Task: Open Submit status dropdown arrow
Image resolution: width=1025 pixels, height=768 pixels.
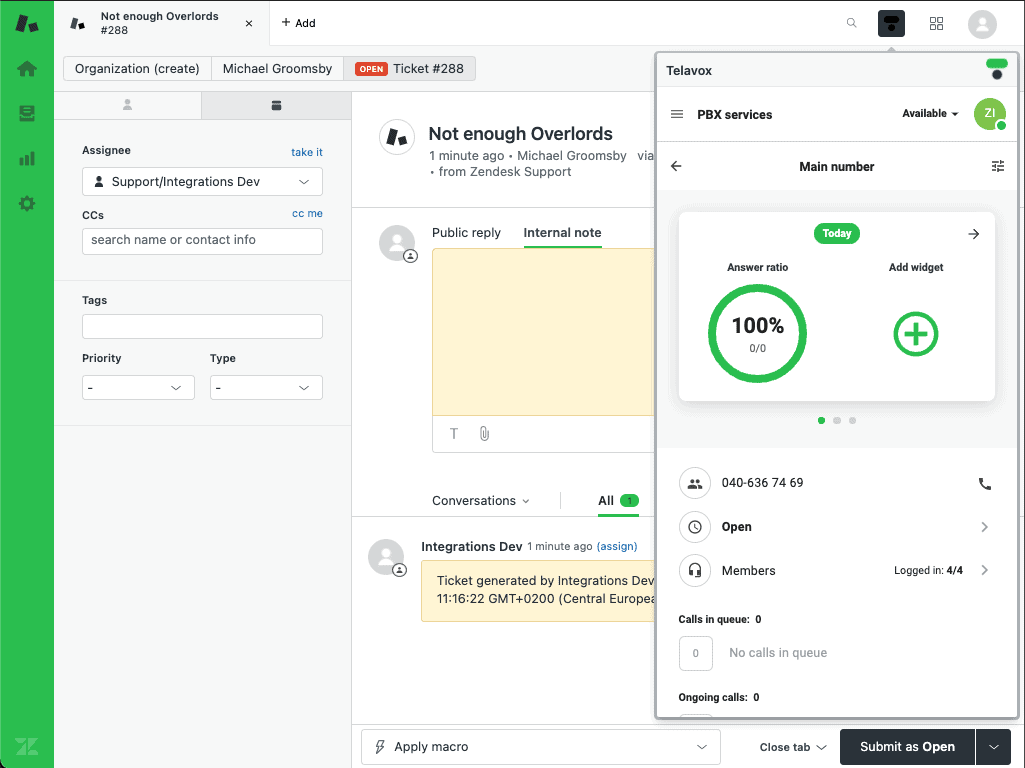Action: [x=994, y=746]
